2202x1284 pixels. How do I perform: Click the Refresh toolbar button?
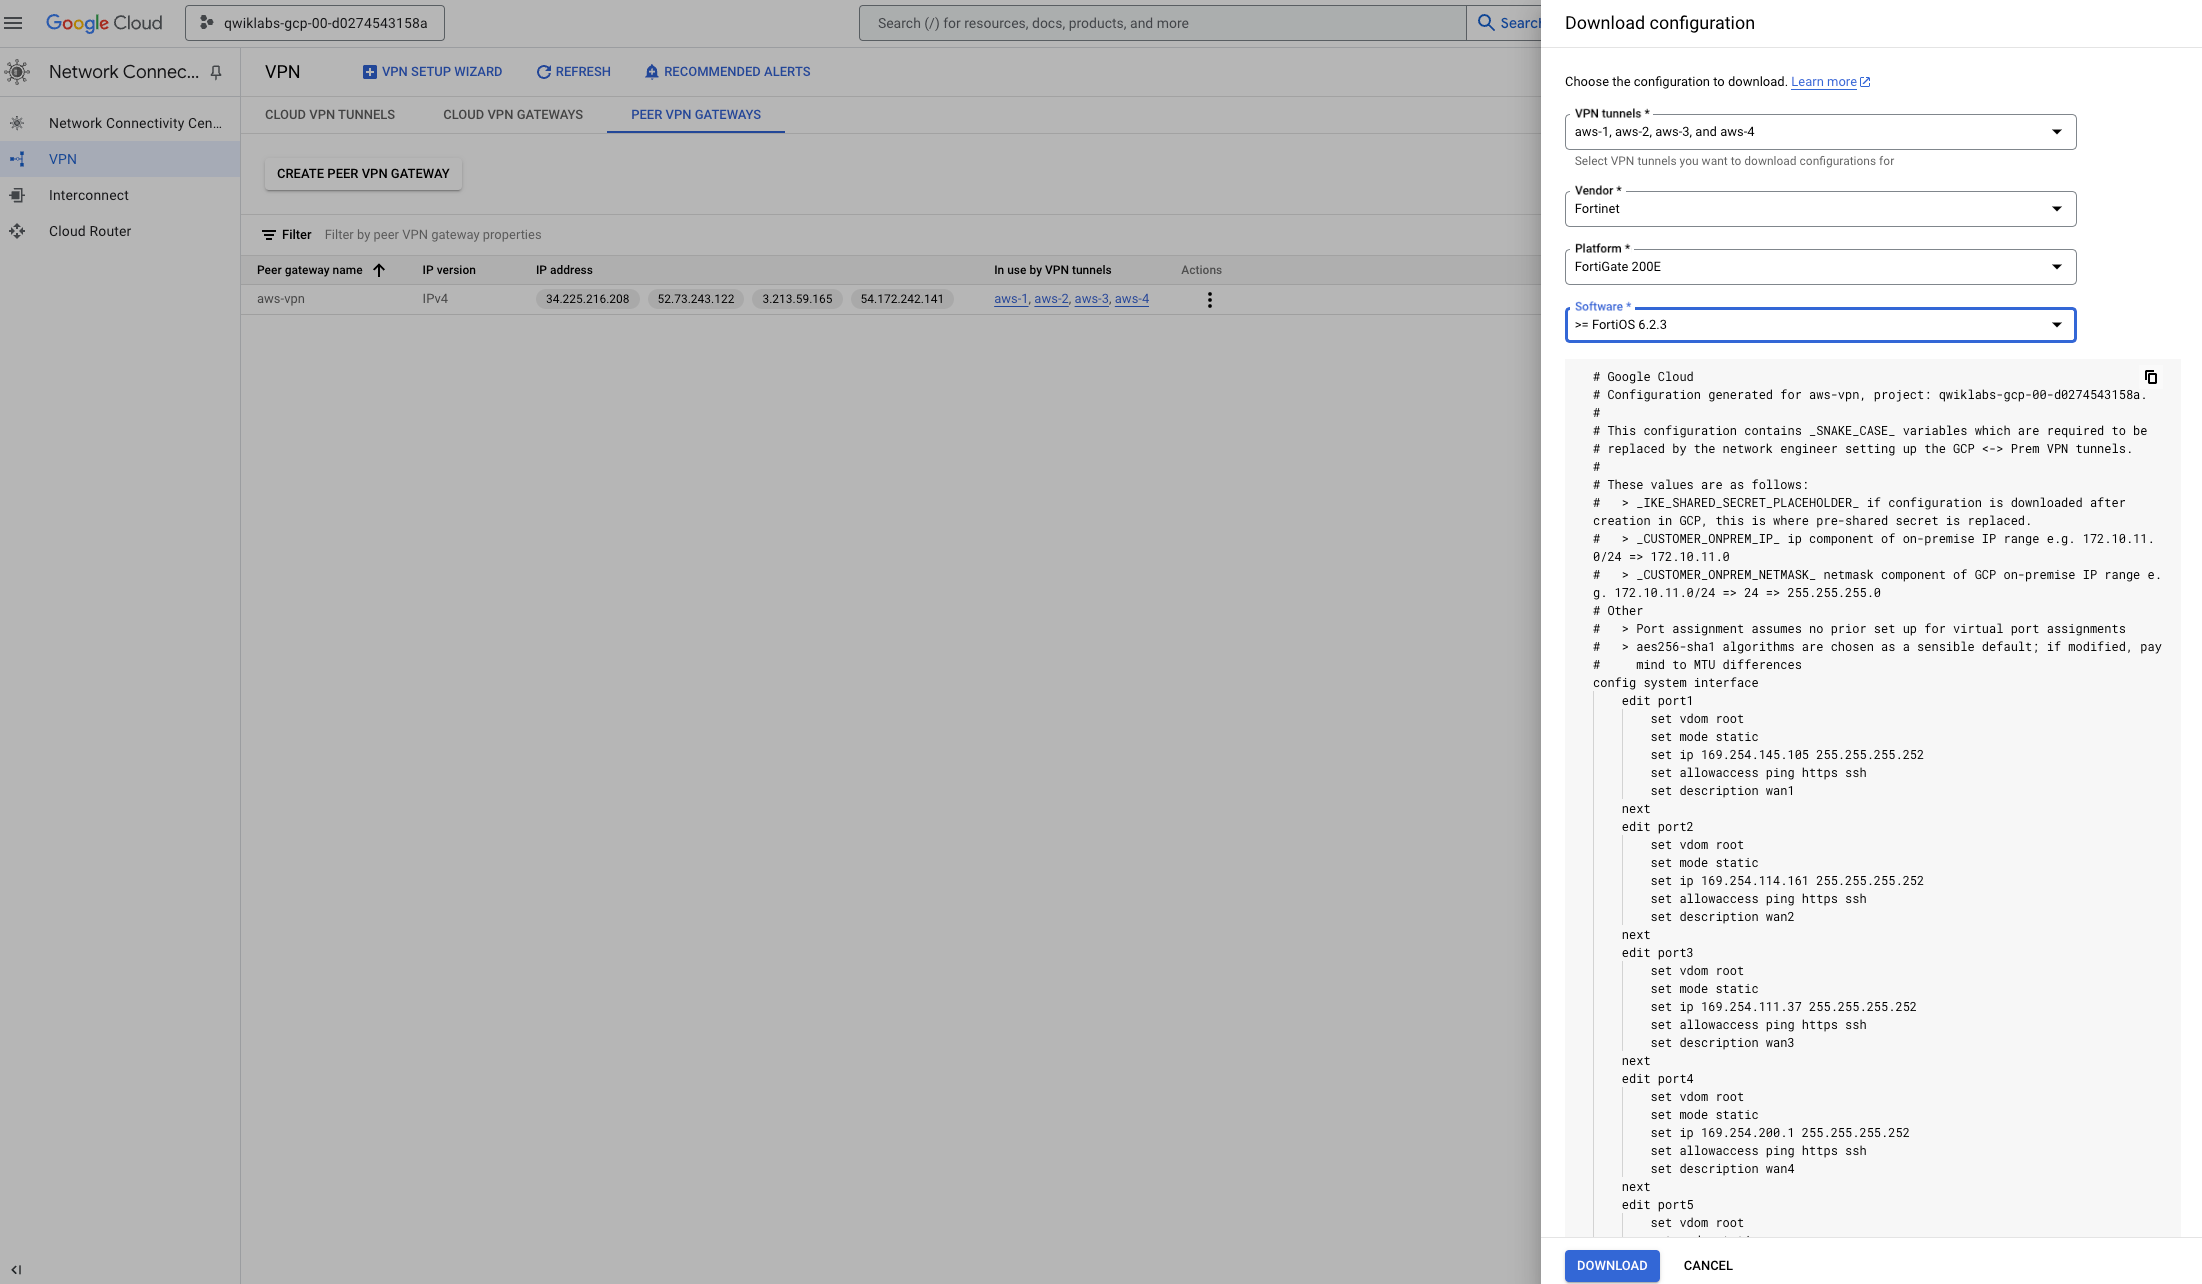point(573,72)
